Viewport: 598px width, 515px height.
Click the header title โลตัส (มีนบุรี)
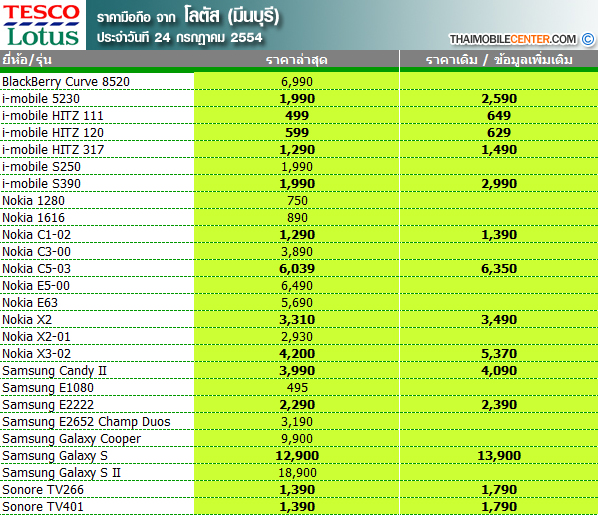(231, 16)
